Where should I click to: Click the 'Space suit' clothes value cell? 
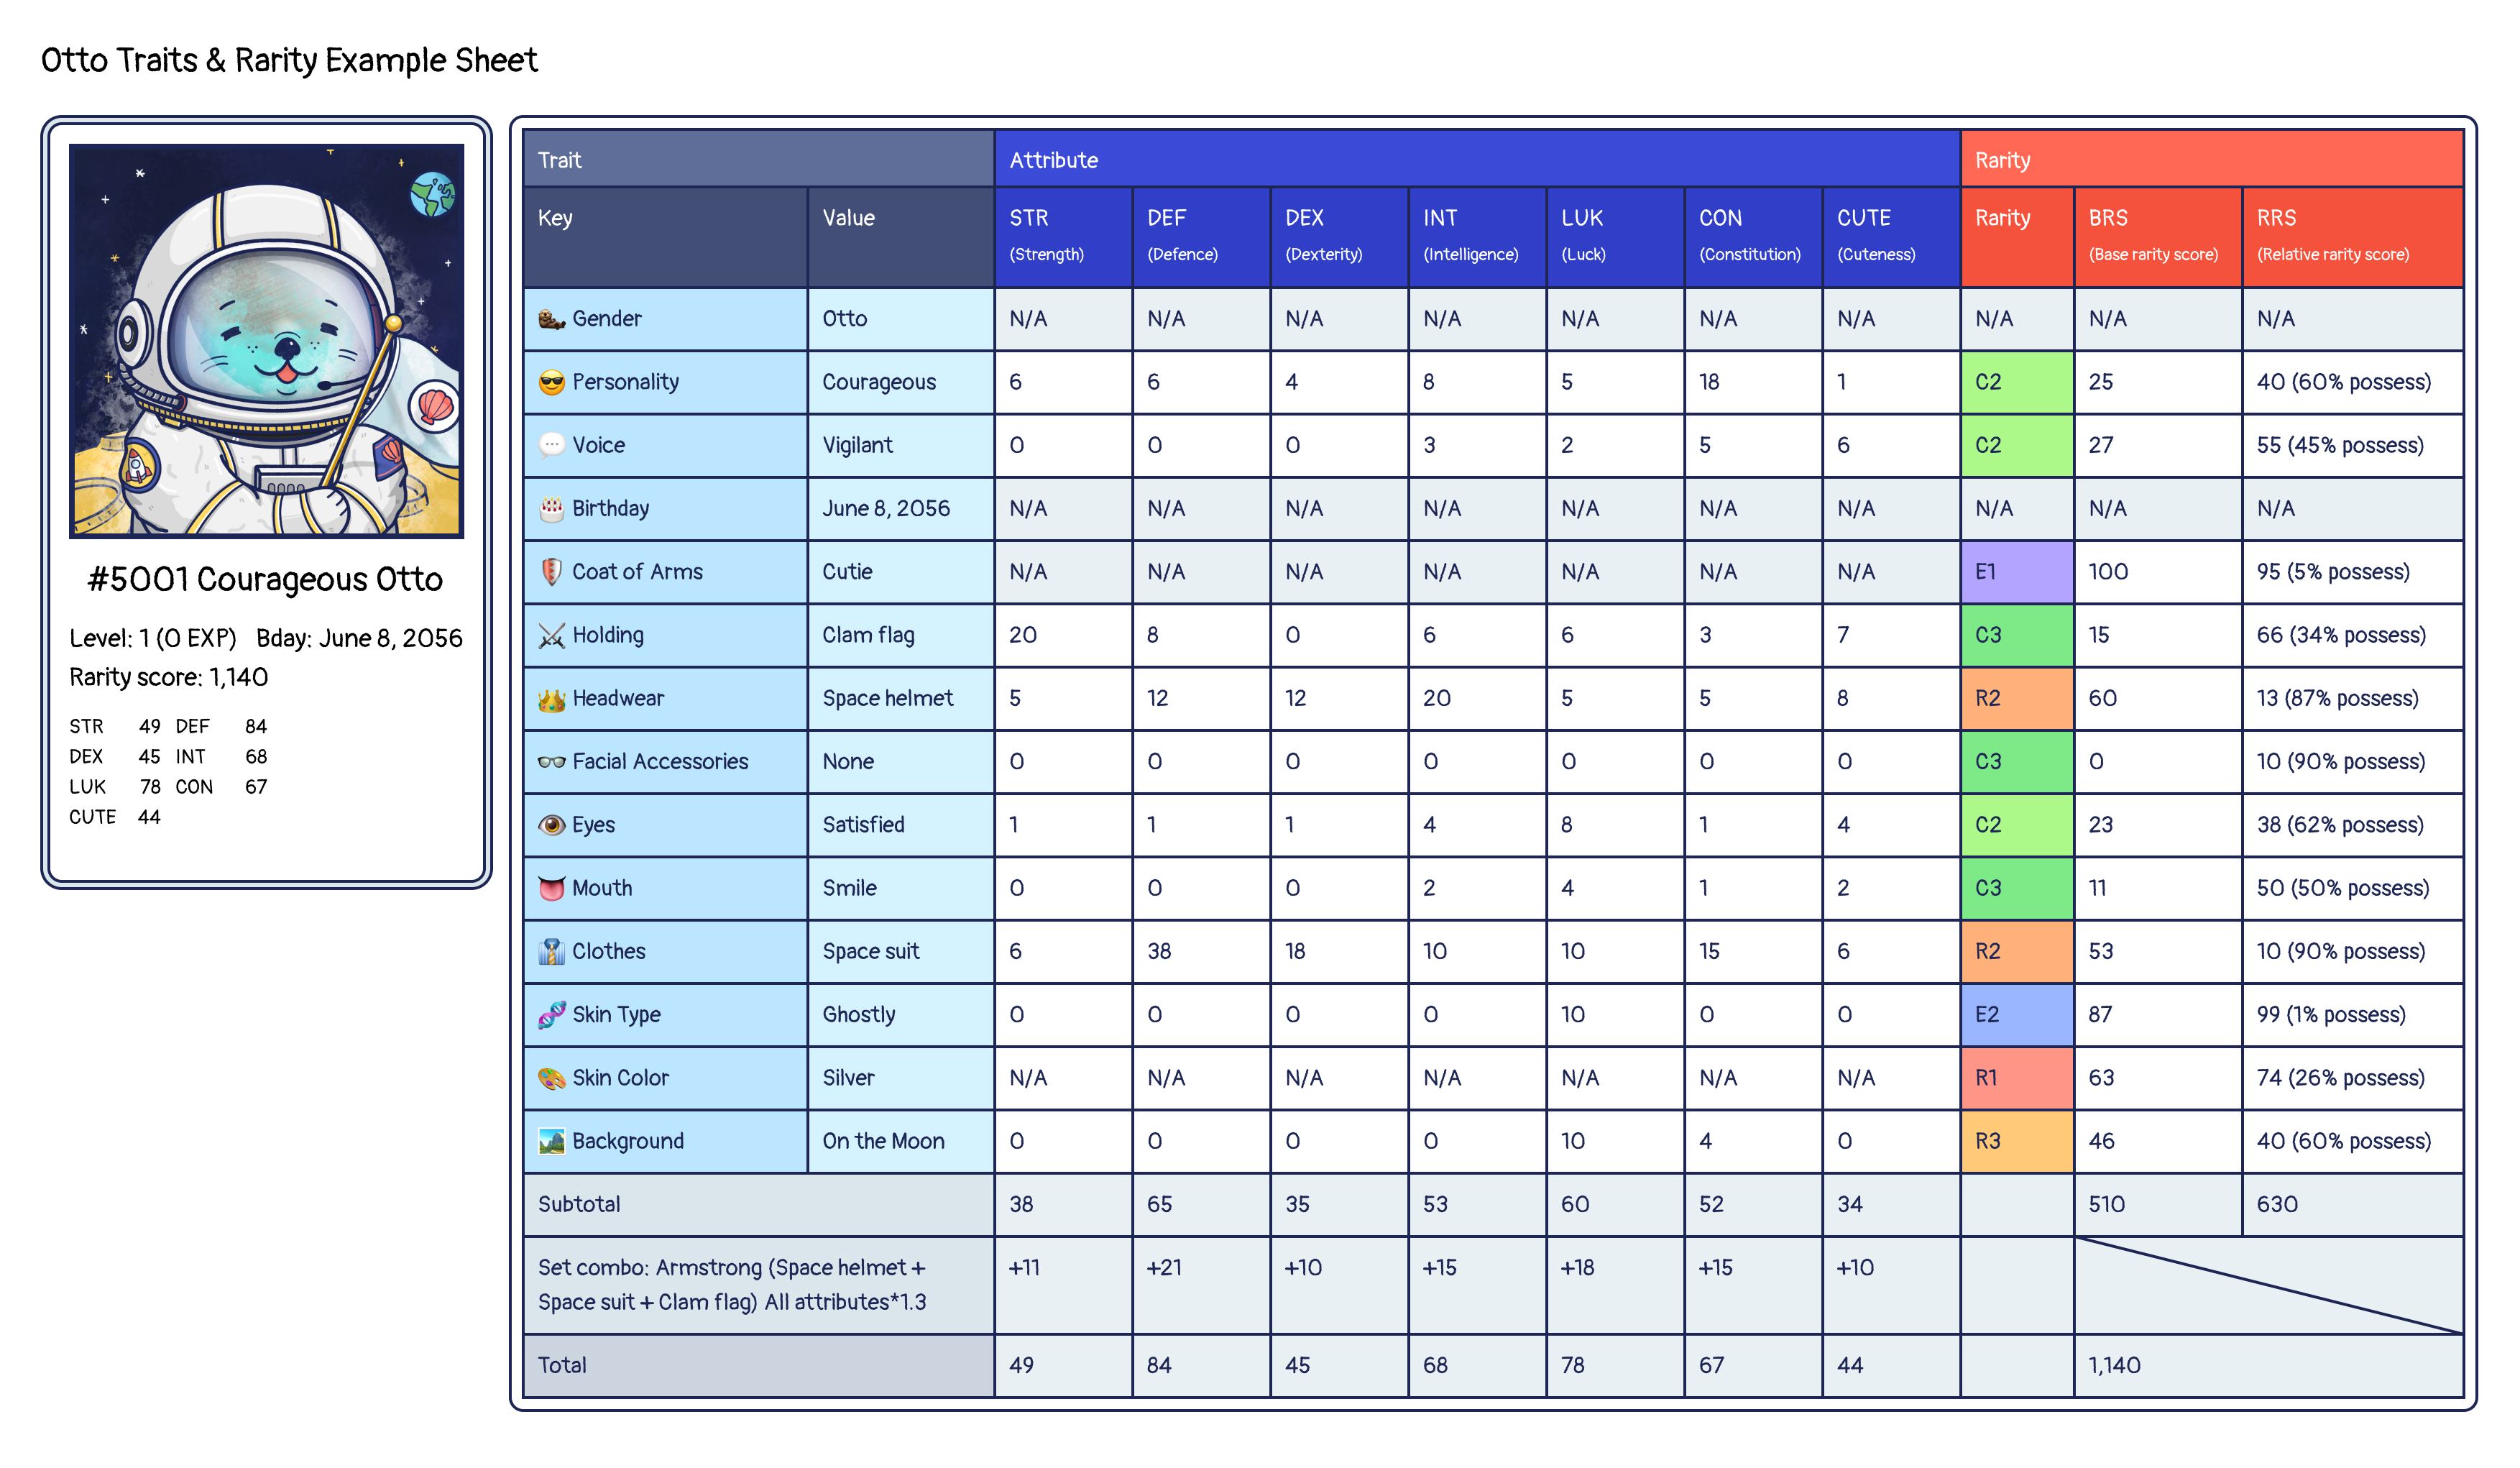click(901, 951)
